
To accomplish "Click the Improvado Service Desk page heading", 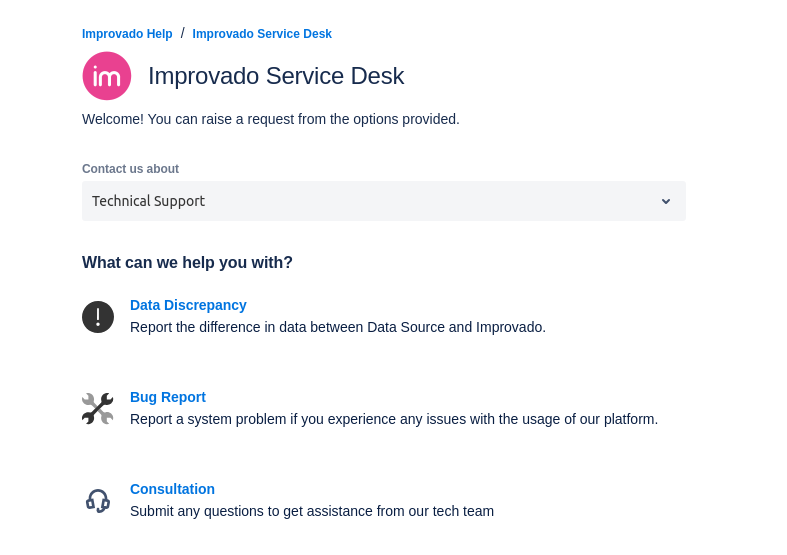I will pyautogui.click(x=276, y=76).
